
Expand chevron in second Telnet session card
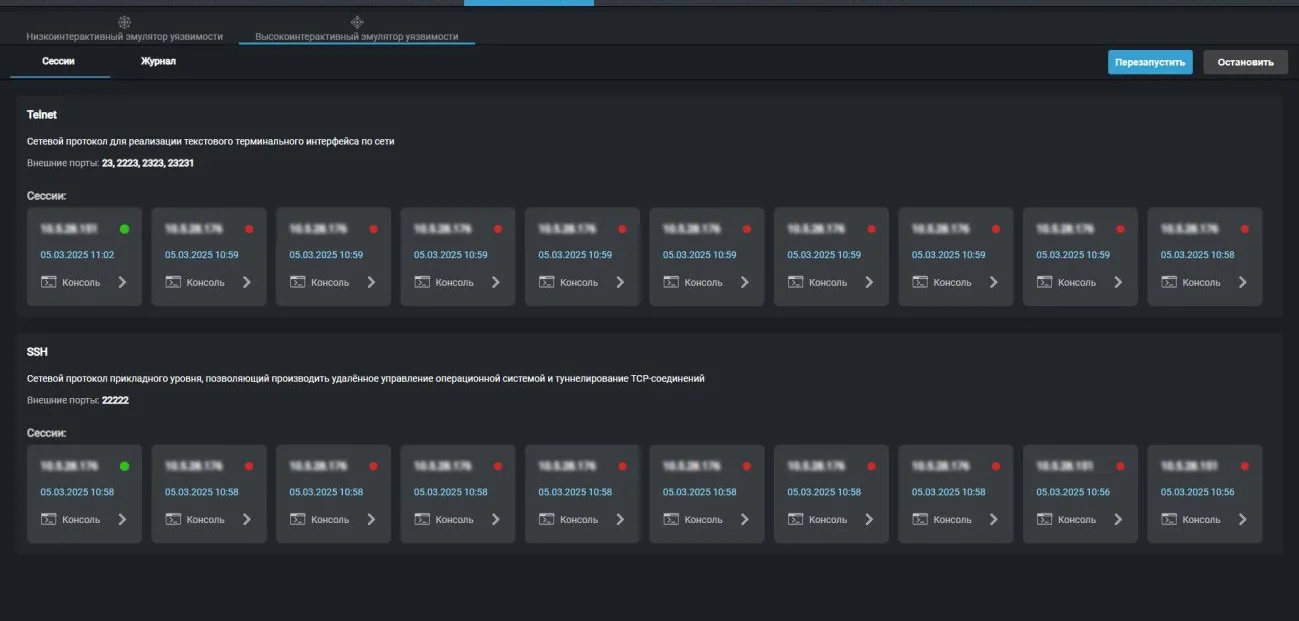[246, 282]
